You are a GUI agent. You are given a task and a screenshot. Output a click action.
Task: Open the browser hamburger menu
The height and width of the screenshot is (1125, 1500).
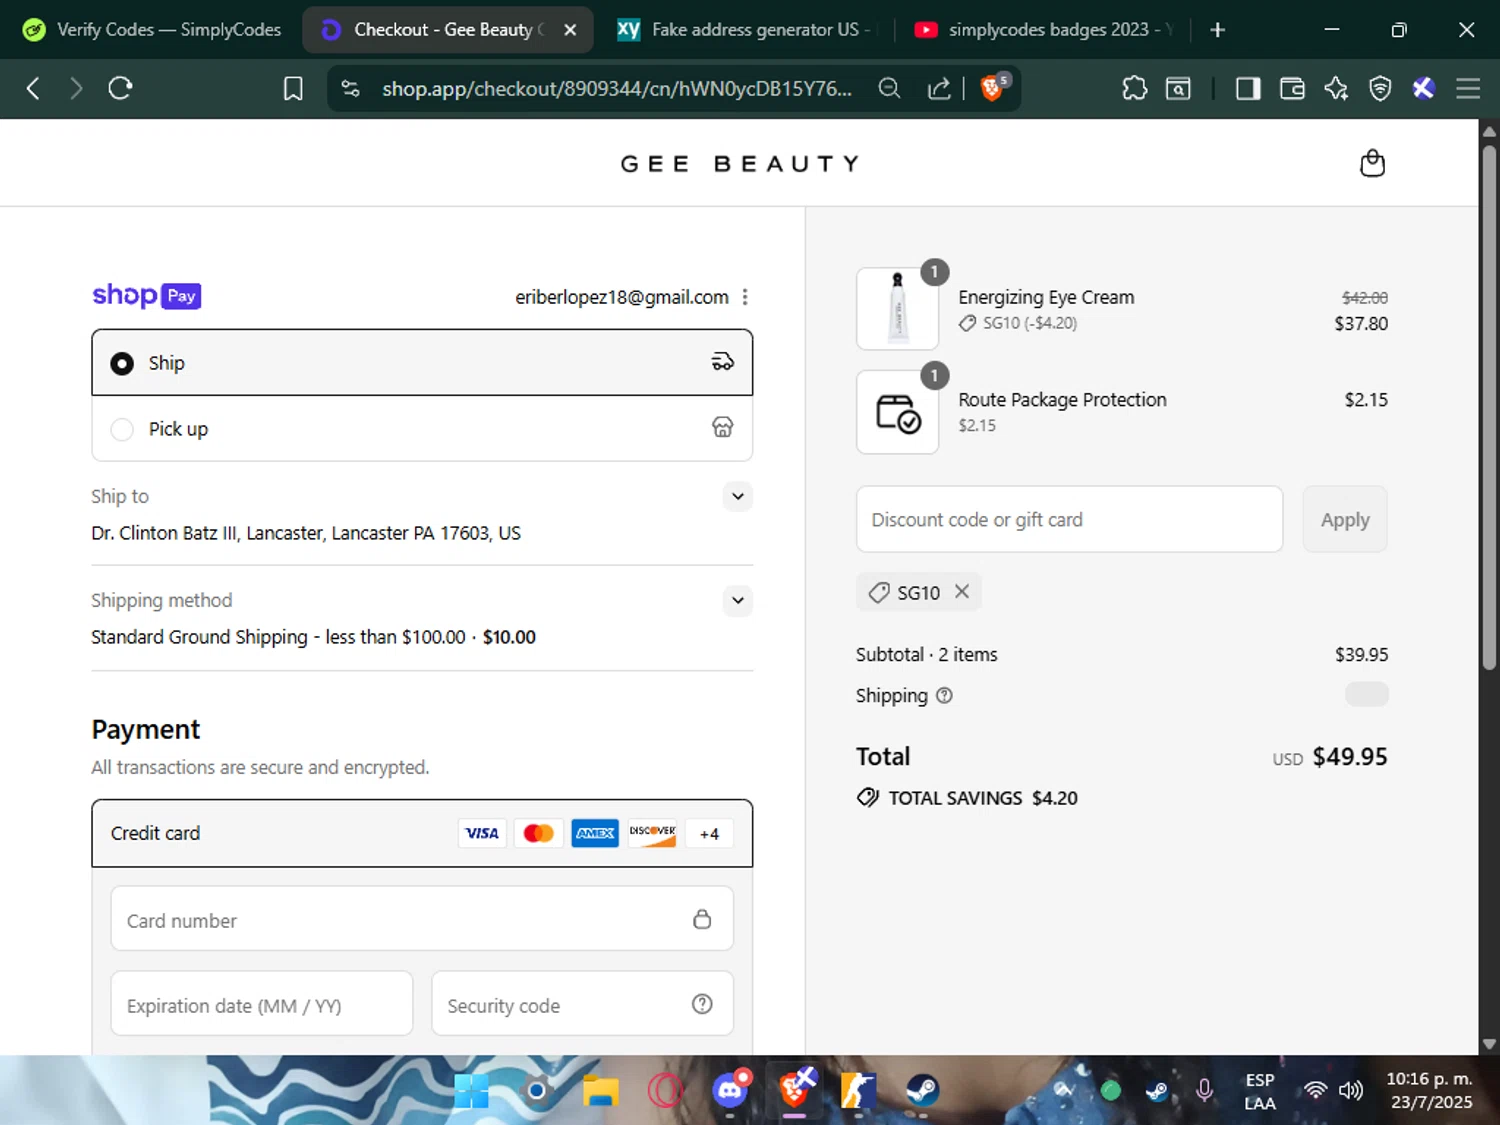pos(1467,88)
